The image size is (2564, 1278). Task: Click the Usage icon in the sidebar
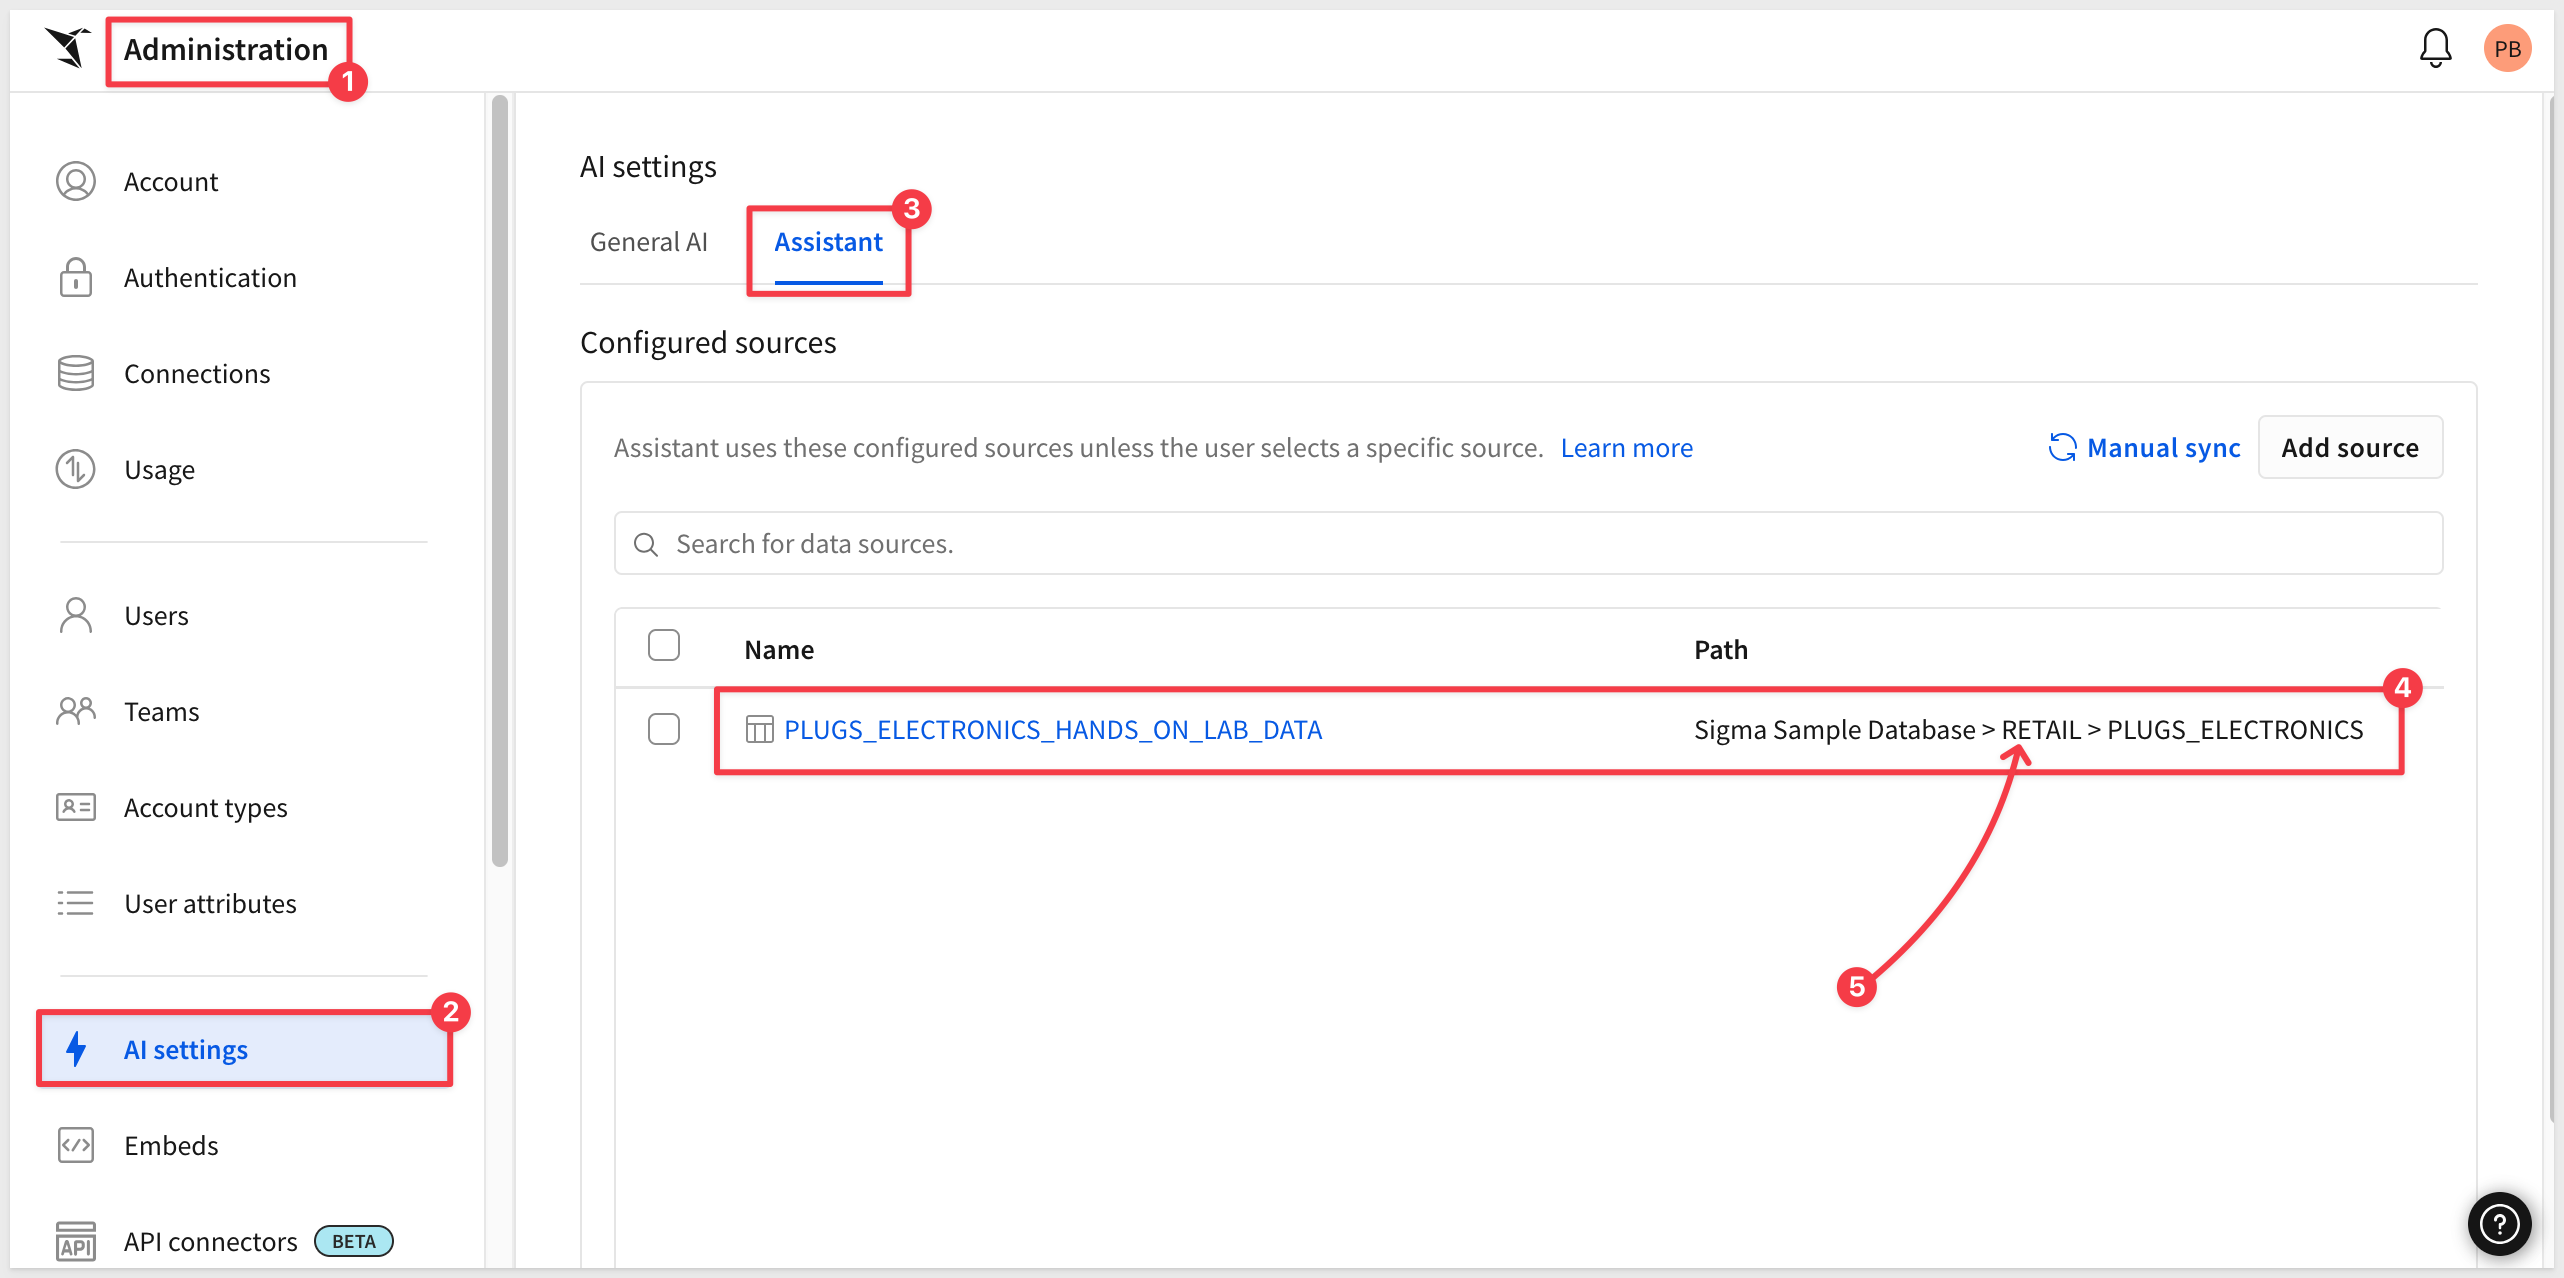(x=76, y=469)
